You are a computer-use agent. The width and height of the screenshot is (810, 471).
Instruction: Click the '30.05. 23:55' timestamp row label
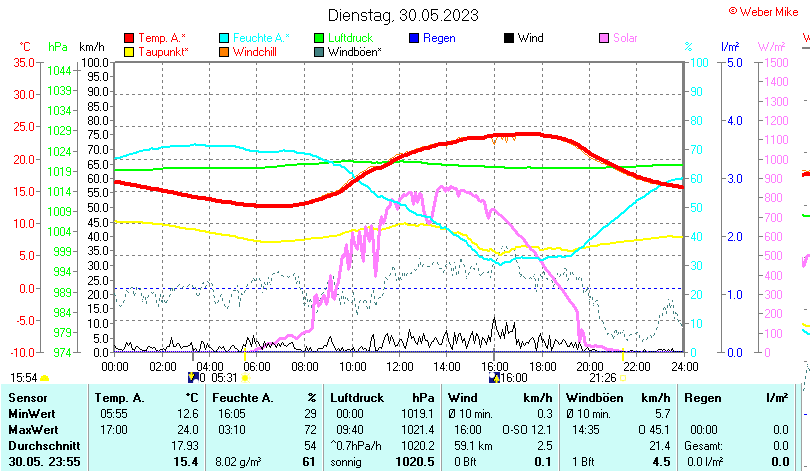44,462
